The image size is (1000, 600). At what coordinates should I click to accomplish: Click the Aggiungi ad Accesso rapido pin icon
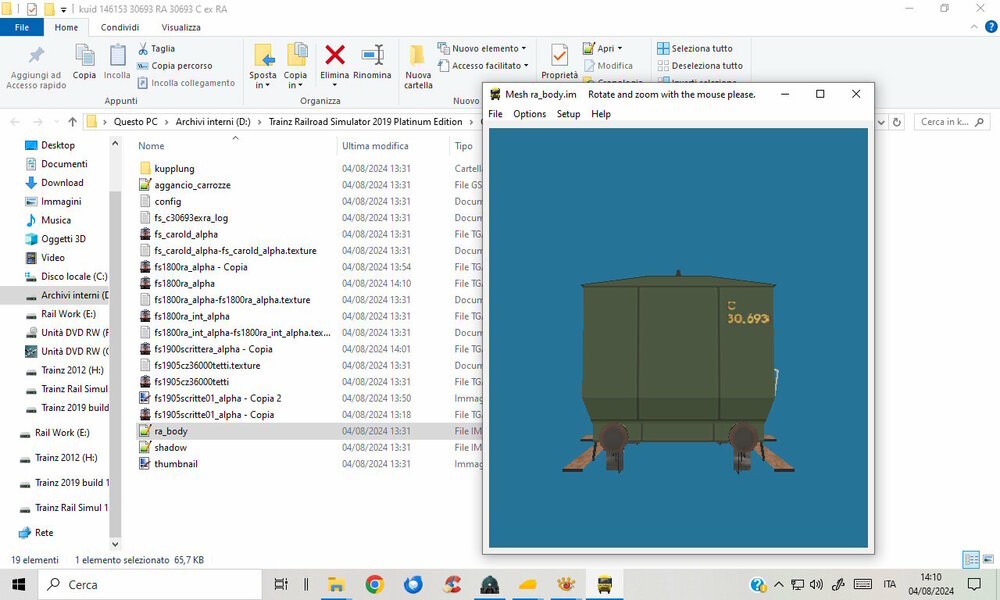tap(36, 55)
